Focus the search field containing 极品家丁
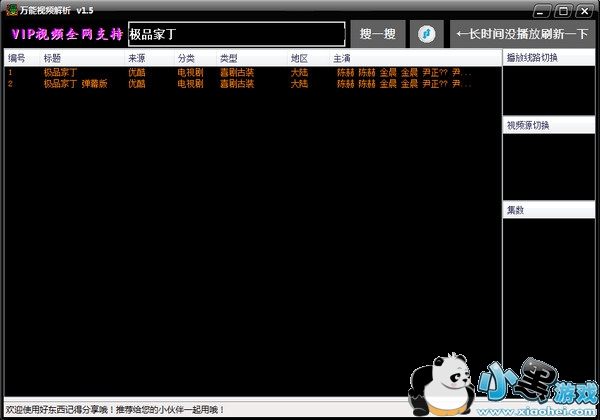Image resolution: width=600 pixels, height=420 pixels. pos(236,34)
